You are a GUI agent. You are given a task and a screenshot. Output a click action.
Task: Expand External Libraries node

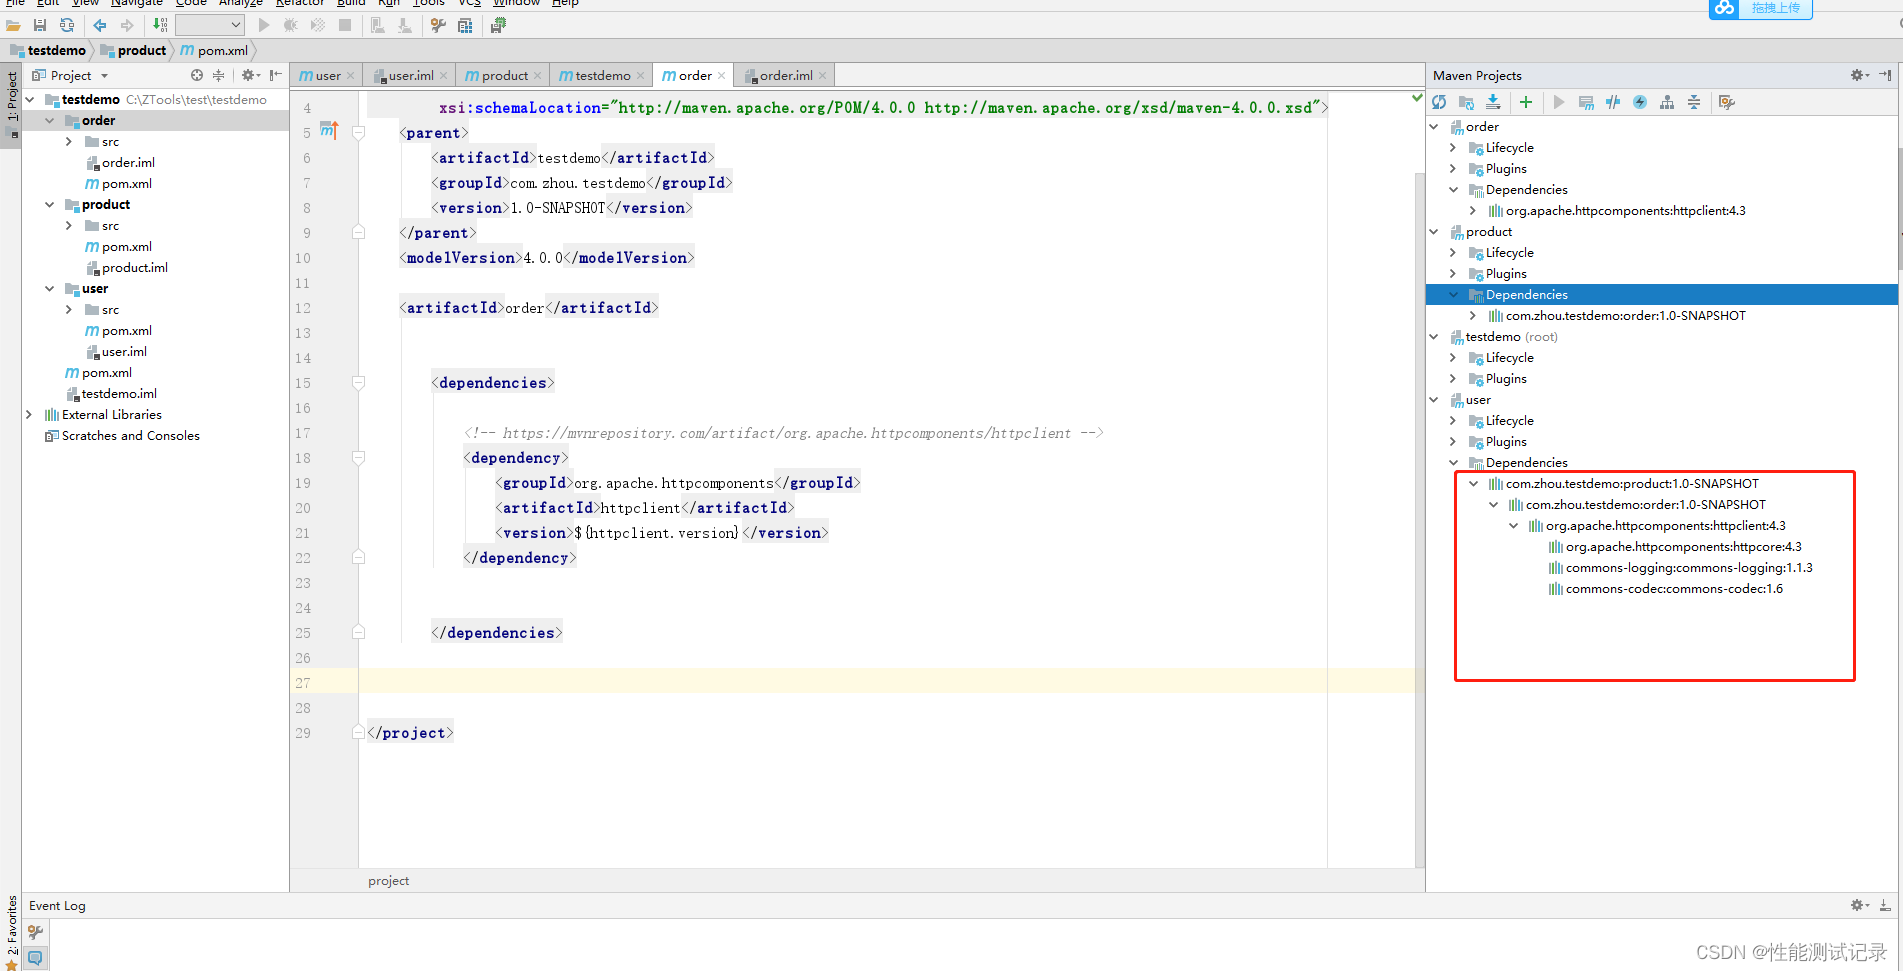[29, 414]
